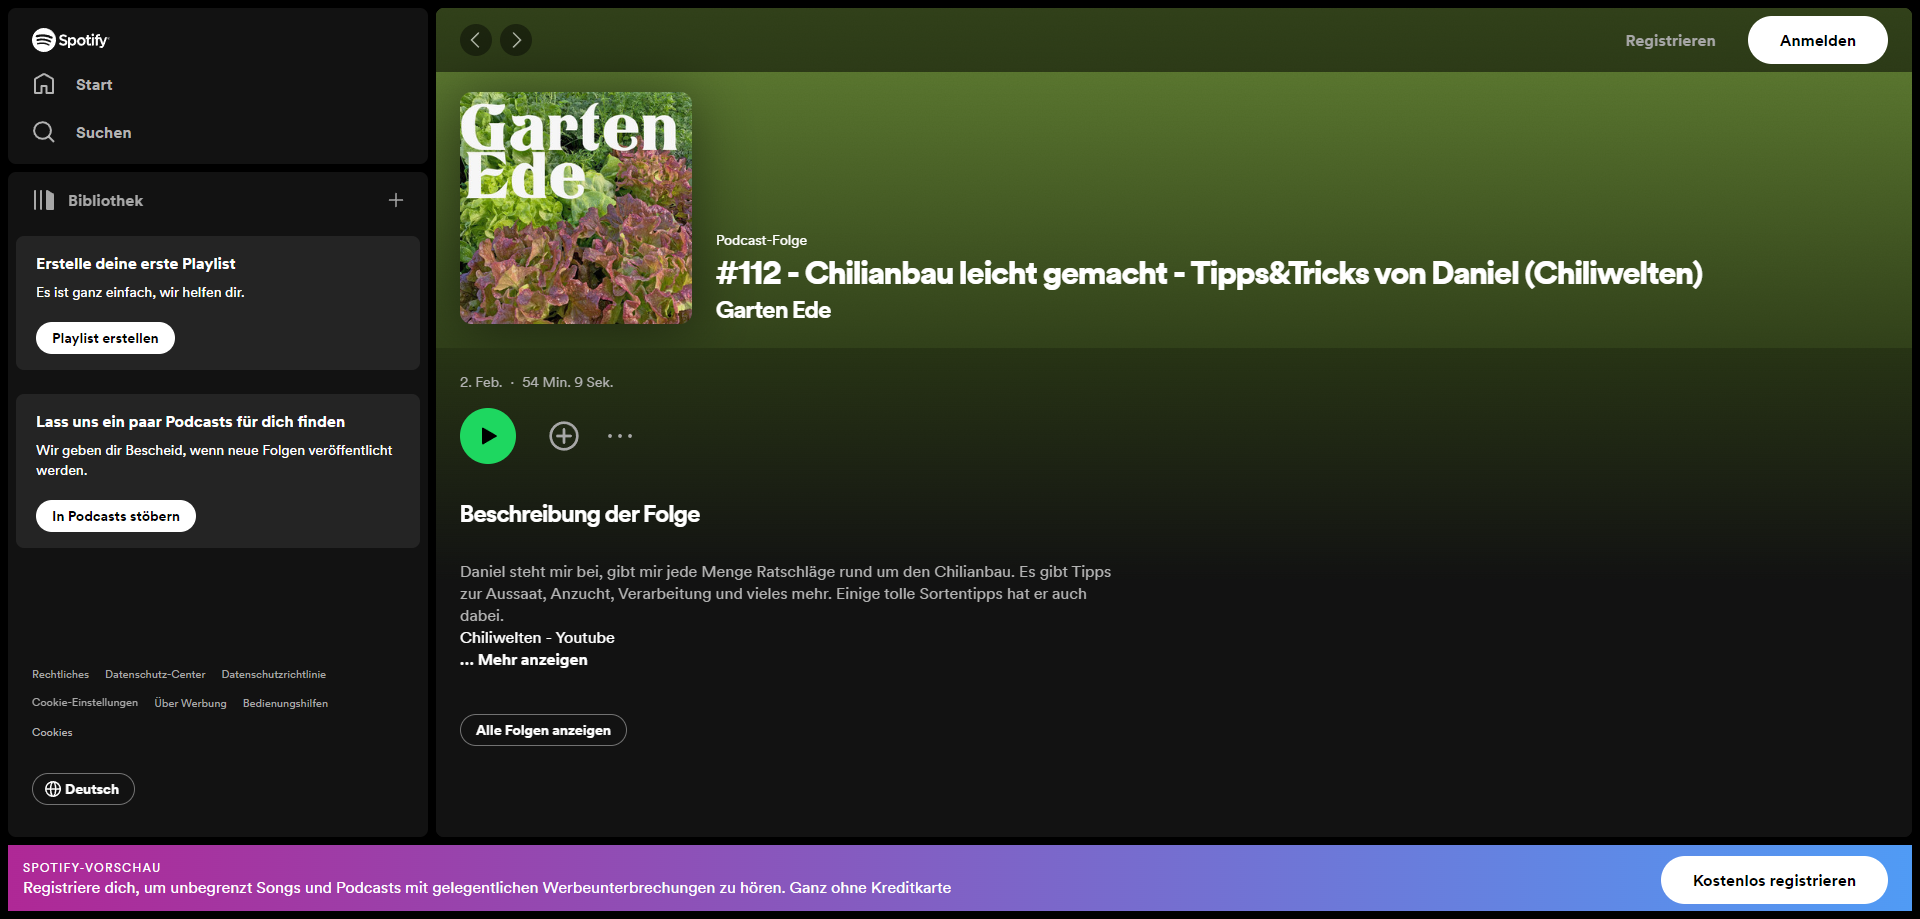Click the date text 2. Feb.
1920x919 pixels.
[x=481, y=382]
